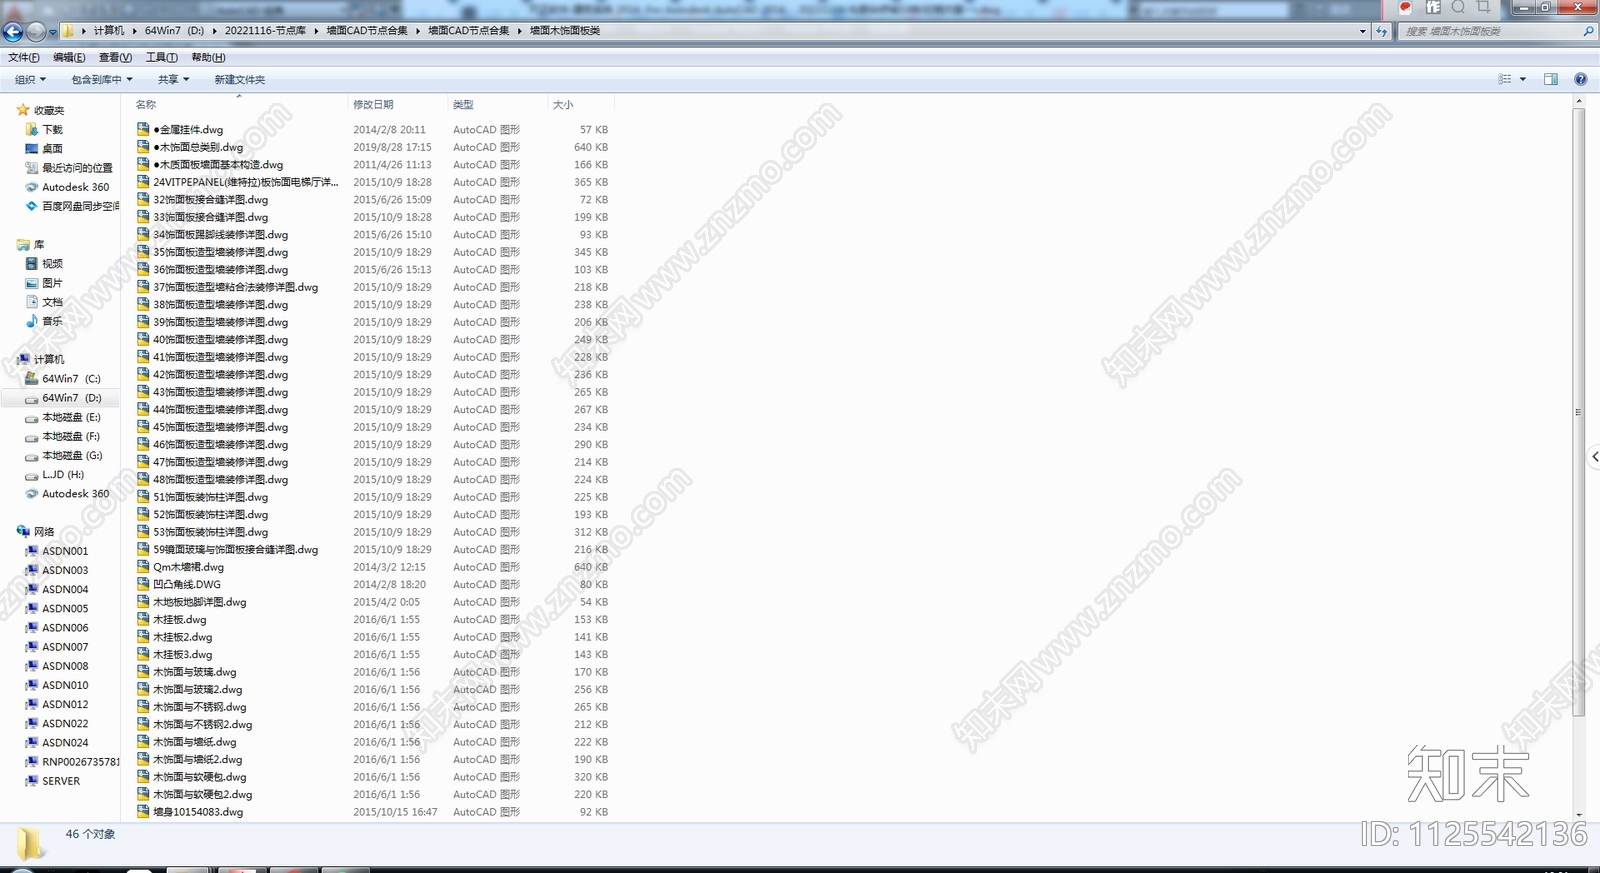Click the file list vertical scrollbar
Image resolution: width=1600 pixels, height=873 pixels.
1579,412
